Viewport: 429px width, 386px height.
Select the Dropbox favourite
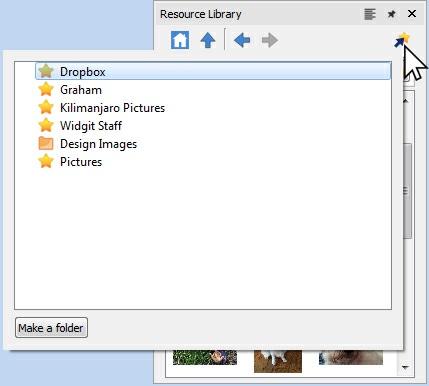click(x=213, y=71)
